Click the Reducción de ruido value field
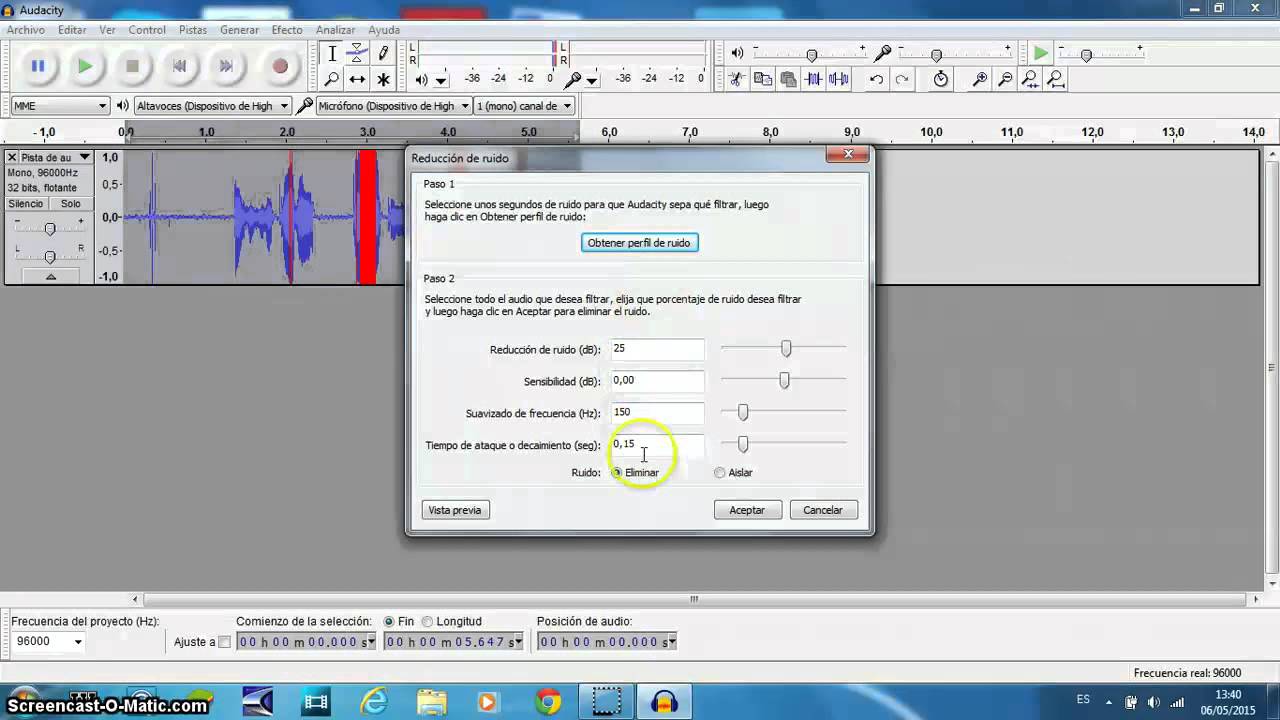1280x720 pixels. point(657,348)
